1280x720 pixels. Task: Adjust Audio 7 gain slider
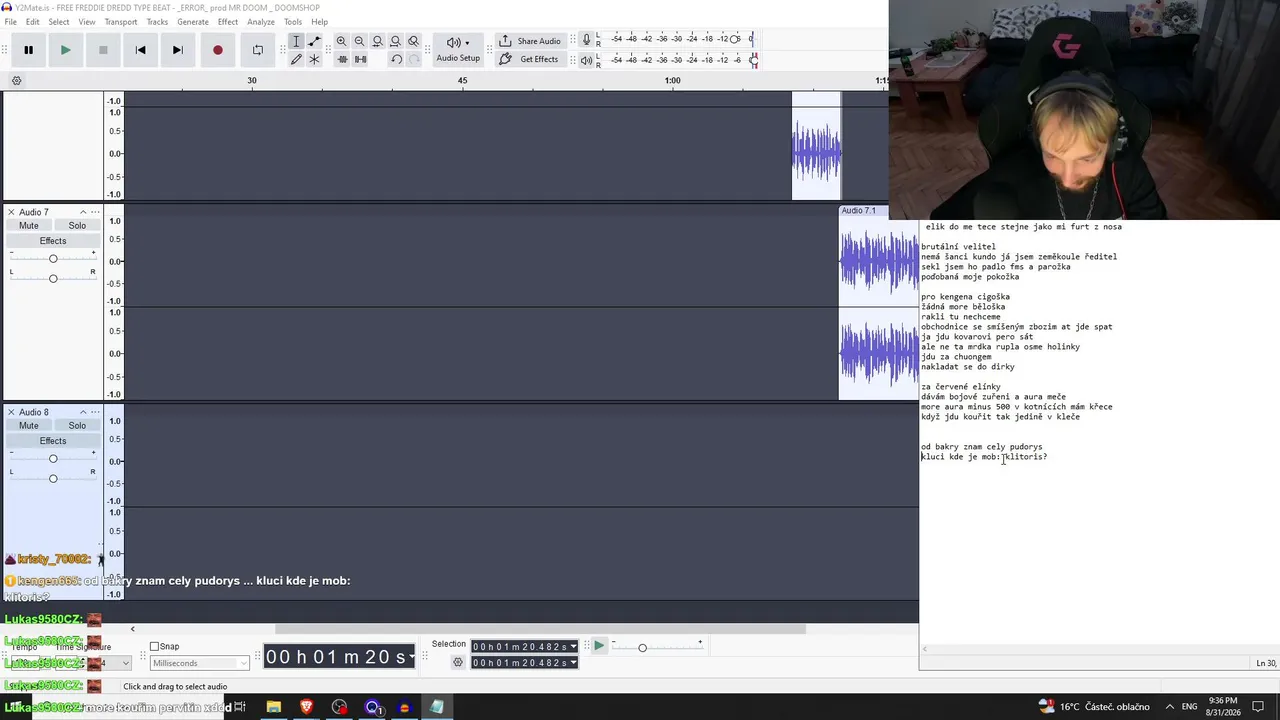point(53,259)
